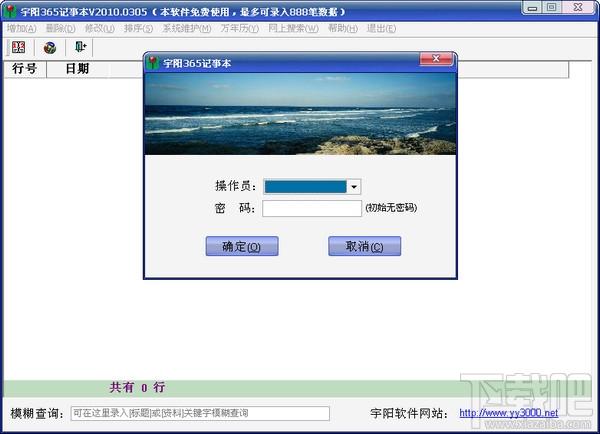
Task: Click the 退出(E) menu item
Action: (381, 28)
